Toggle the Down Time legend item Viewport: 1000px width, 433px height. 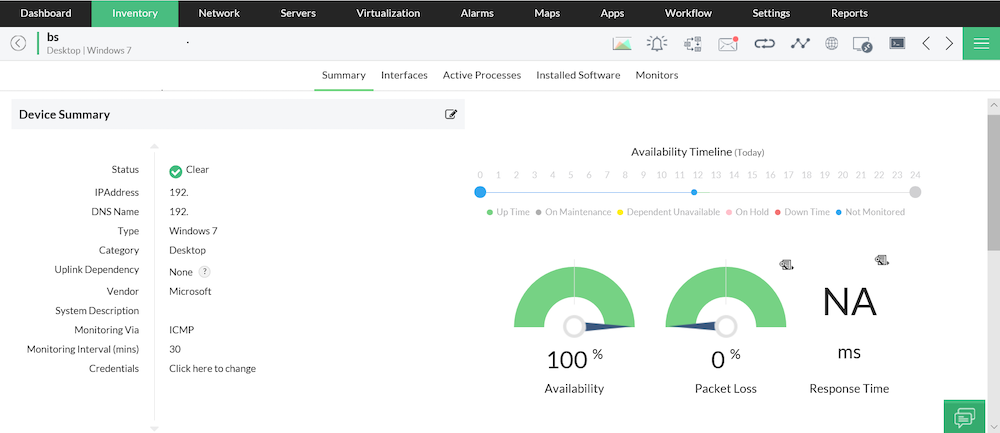click(x=802, y=212)
